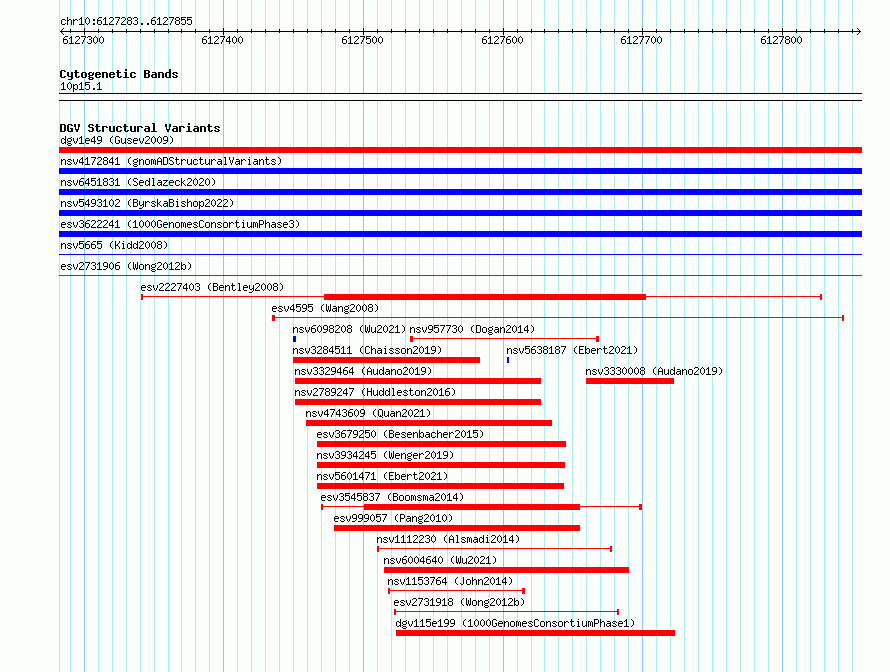Click the small blue nsv6098208 marker
The image size is (890, 672).
[295, 339]
